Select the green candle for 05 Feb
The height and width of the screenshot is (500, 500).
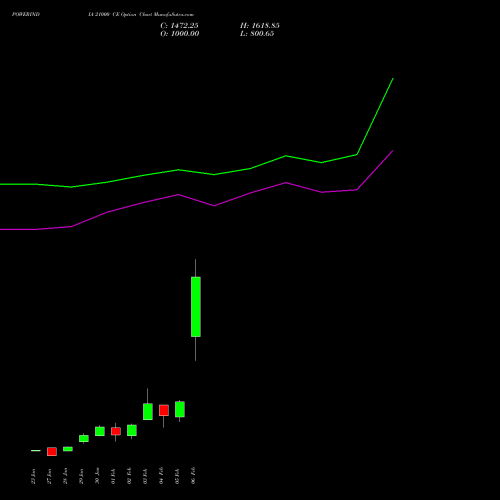click(180, 409)
